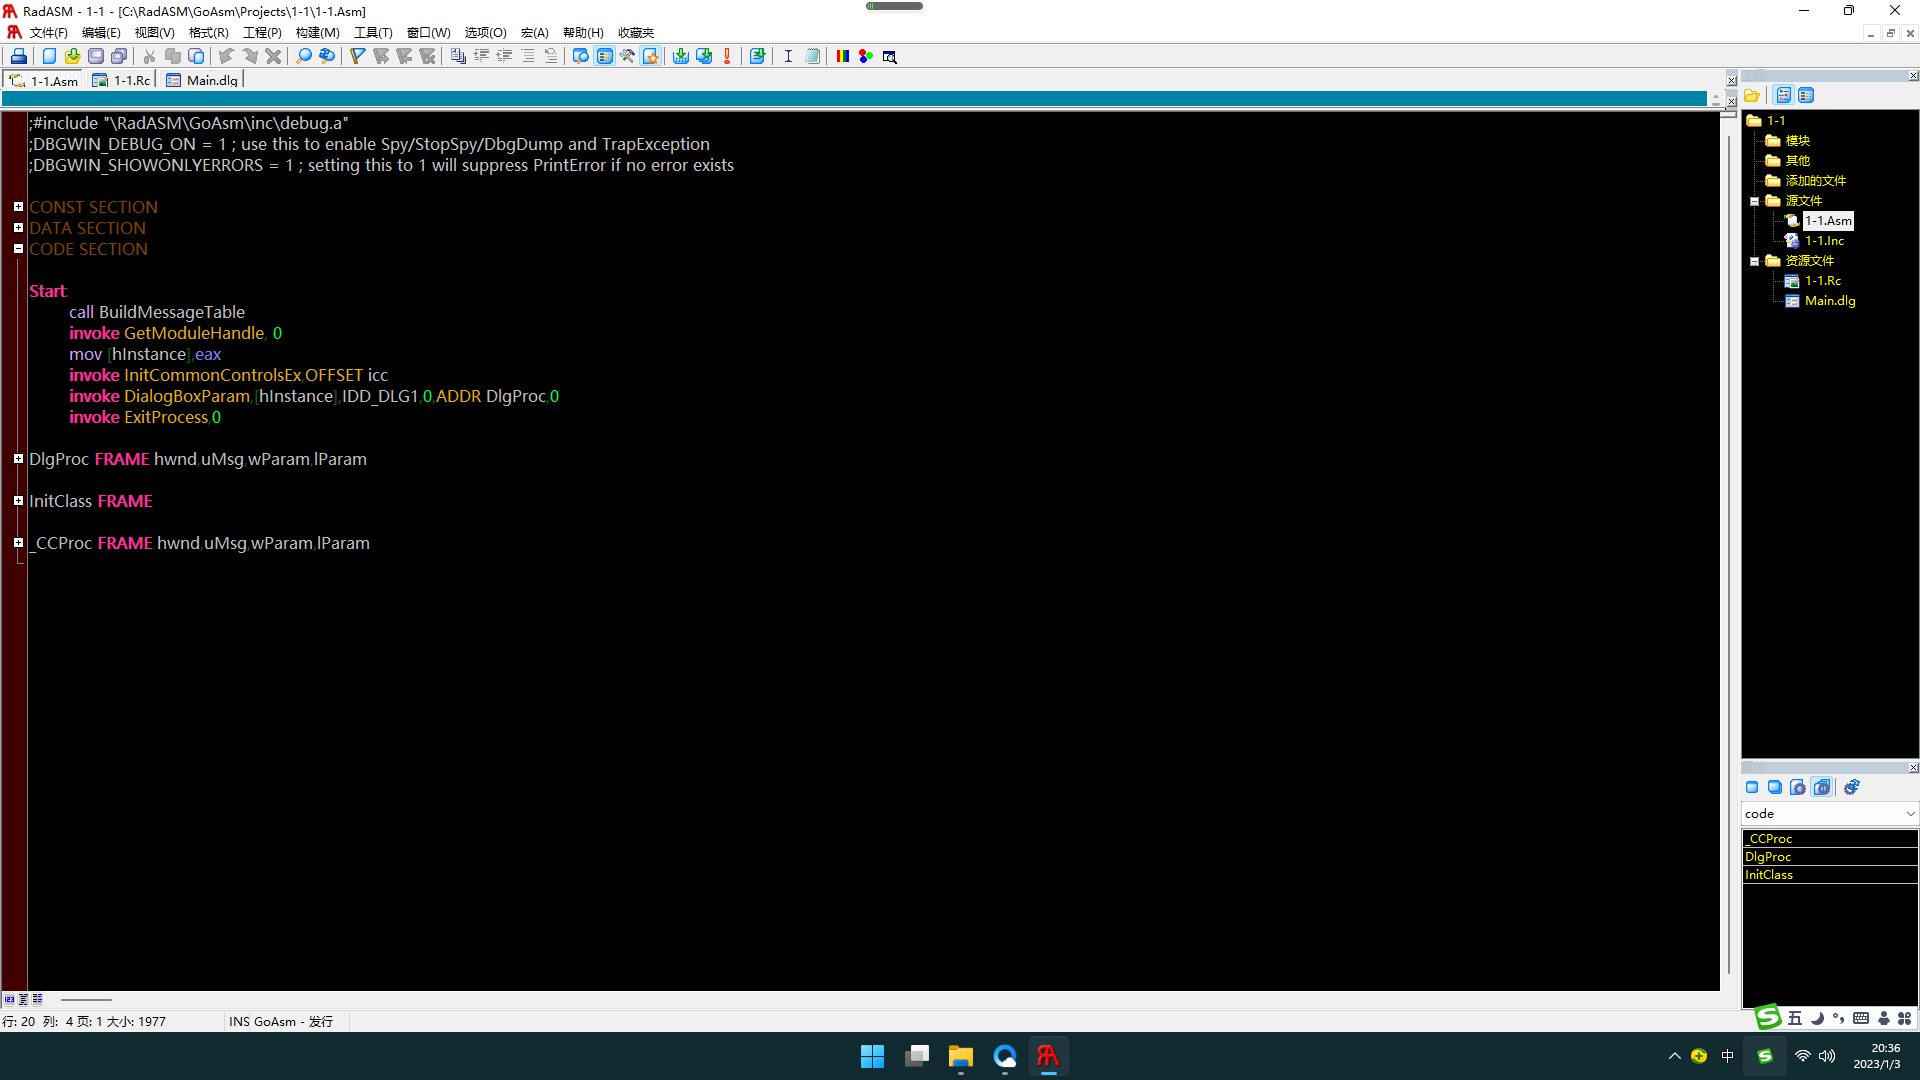Click the red exclamation run icon

tap(727, 56)
